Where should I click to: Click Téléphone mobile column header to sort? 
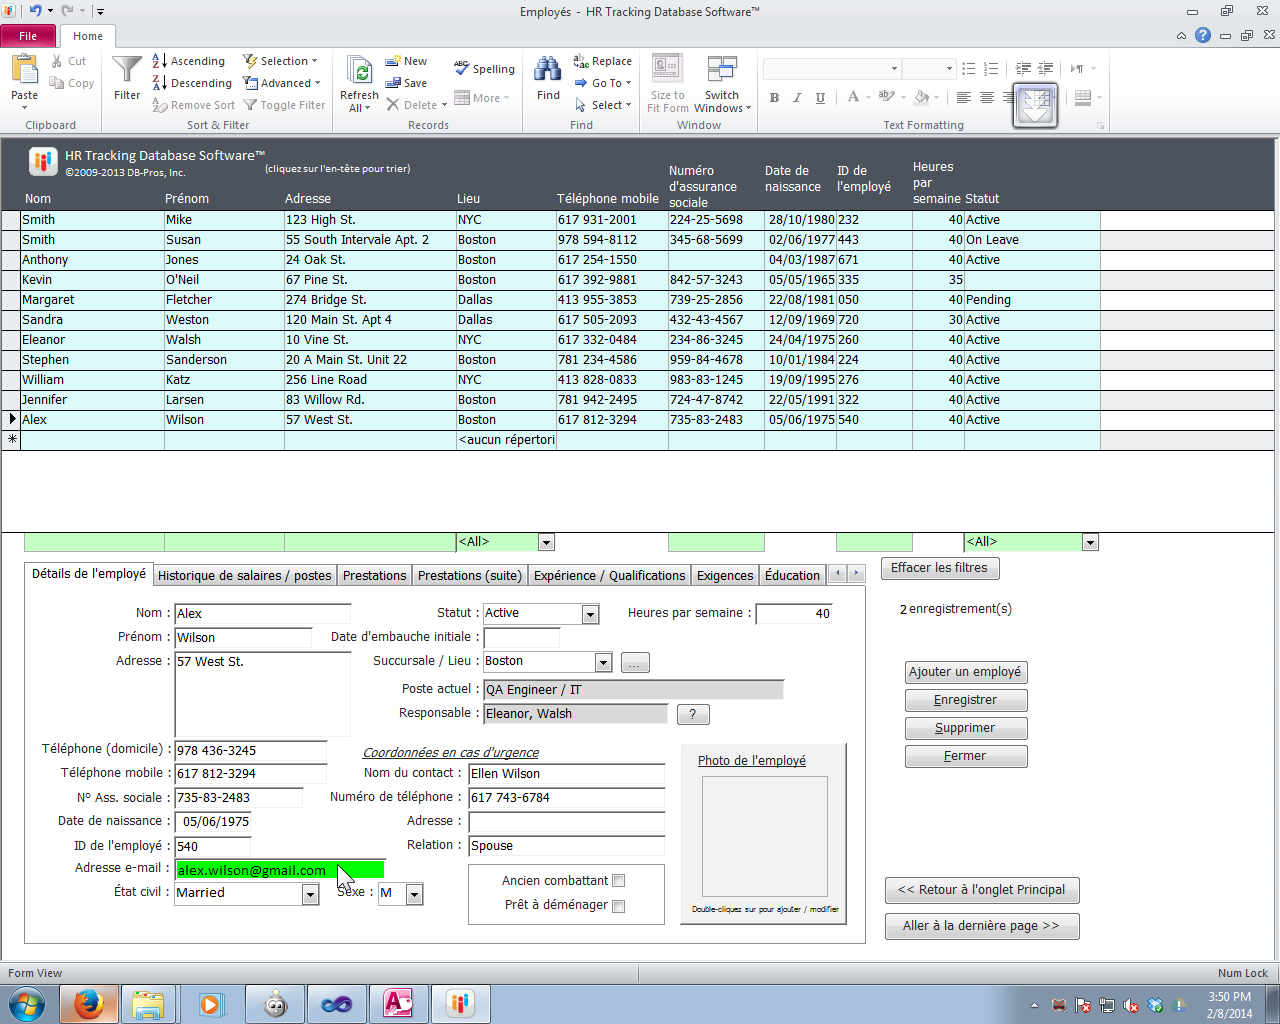[607, 199]
